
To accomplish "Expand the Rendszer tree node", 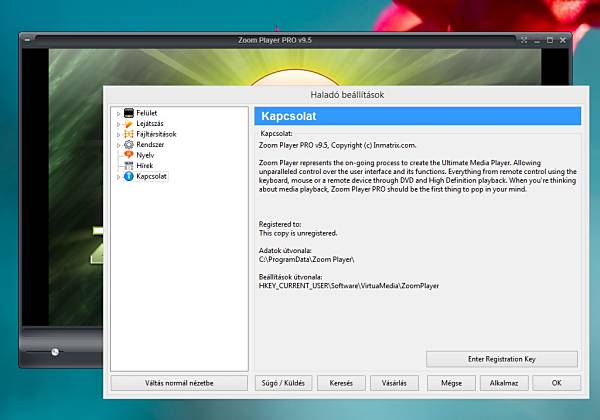I will (118, 145).
